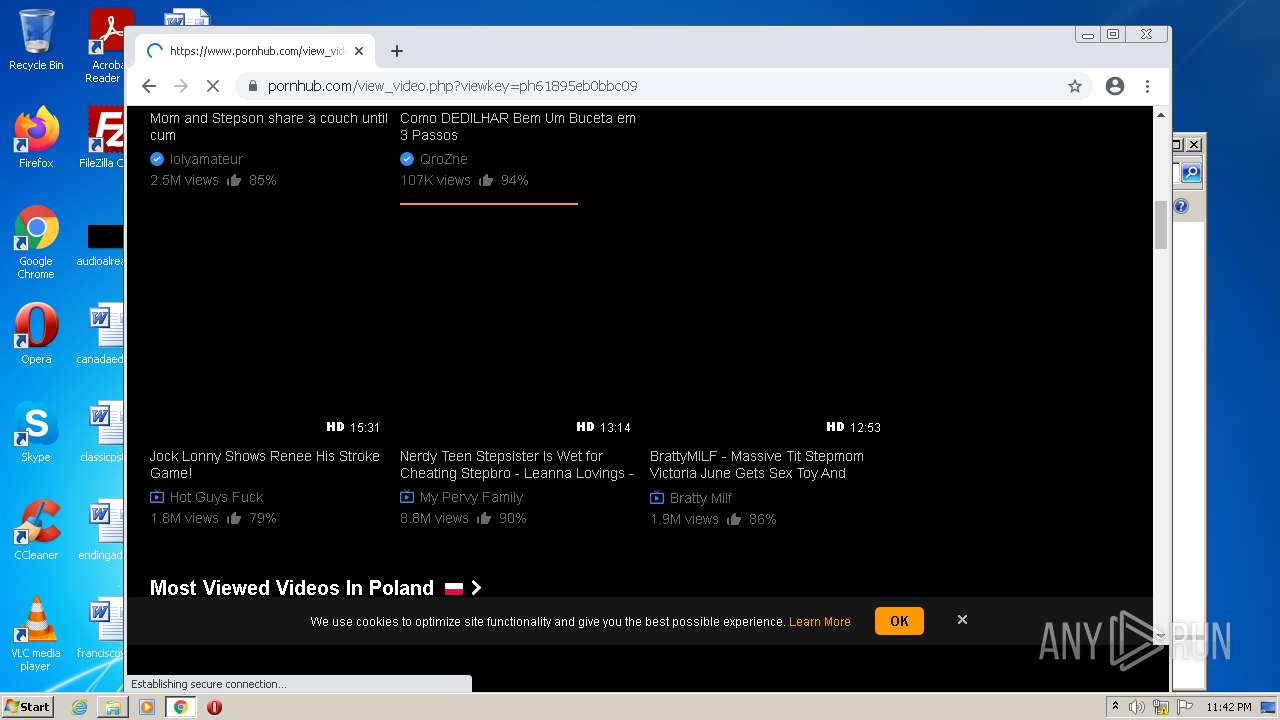The image size is (1280, 720).
Task: Open the volume speaker tray icon
Action: [1137, 707]
